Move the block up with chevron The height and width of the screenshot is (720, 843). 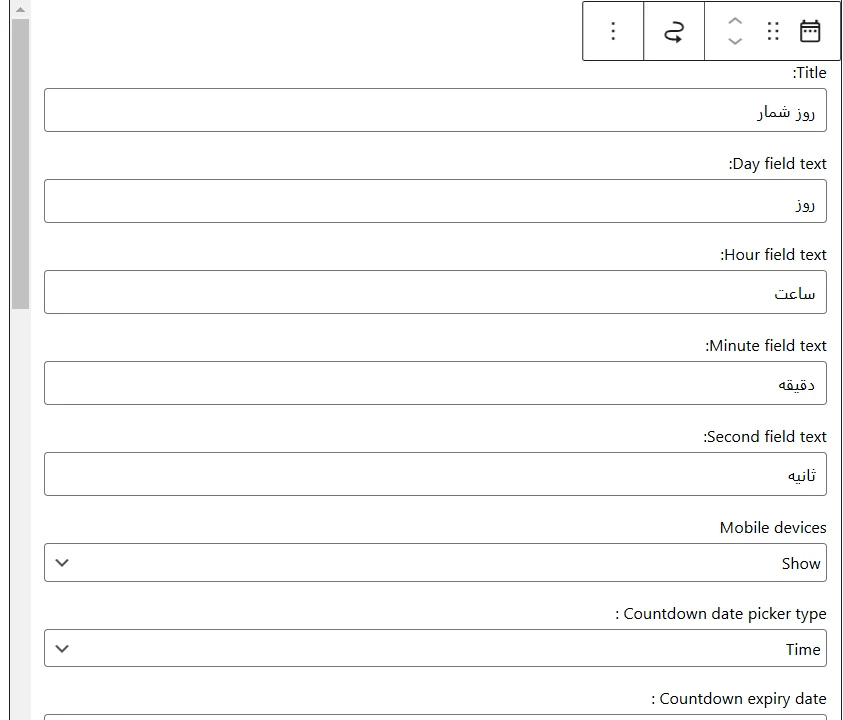[x=735, y=21]
